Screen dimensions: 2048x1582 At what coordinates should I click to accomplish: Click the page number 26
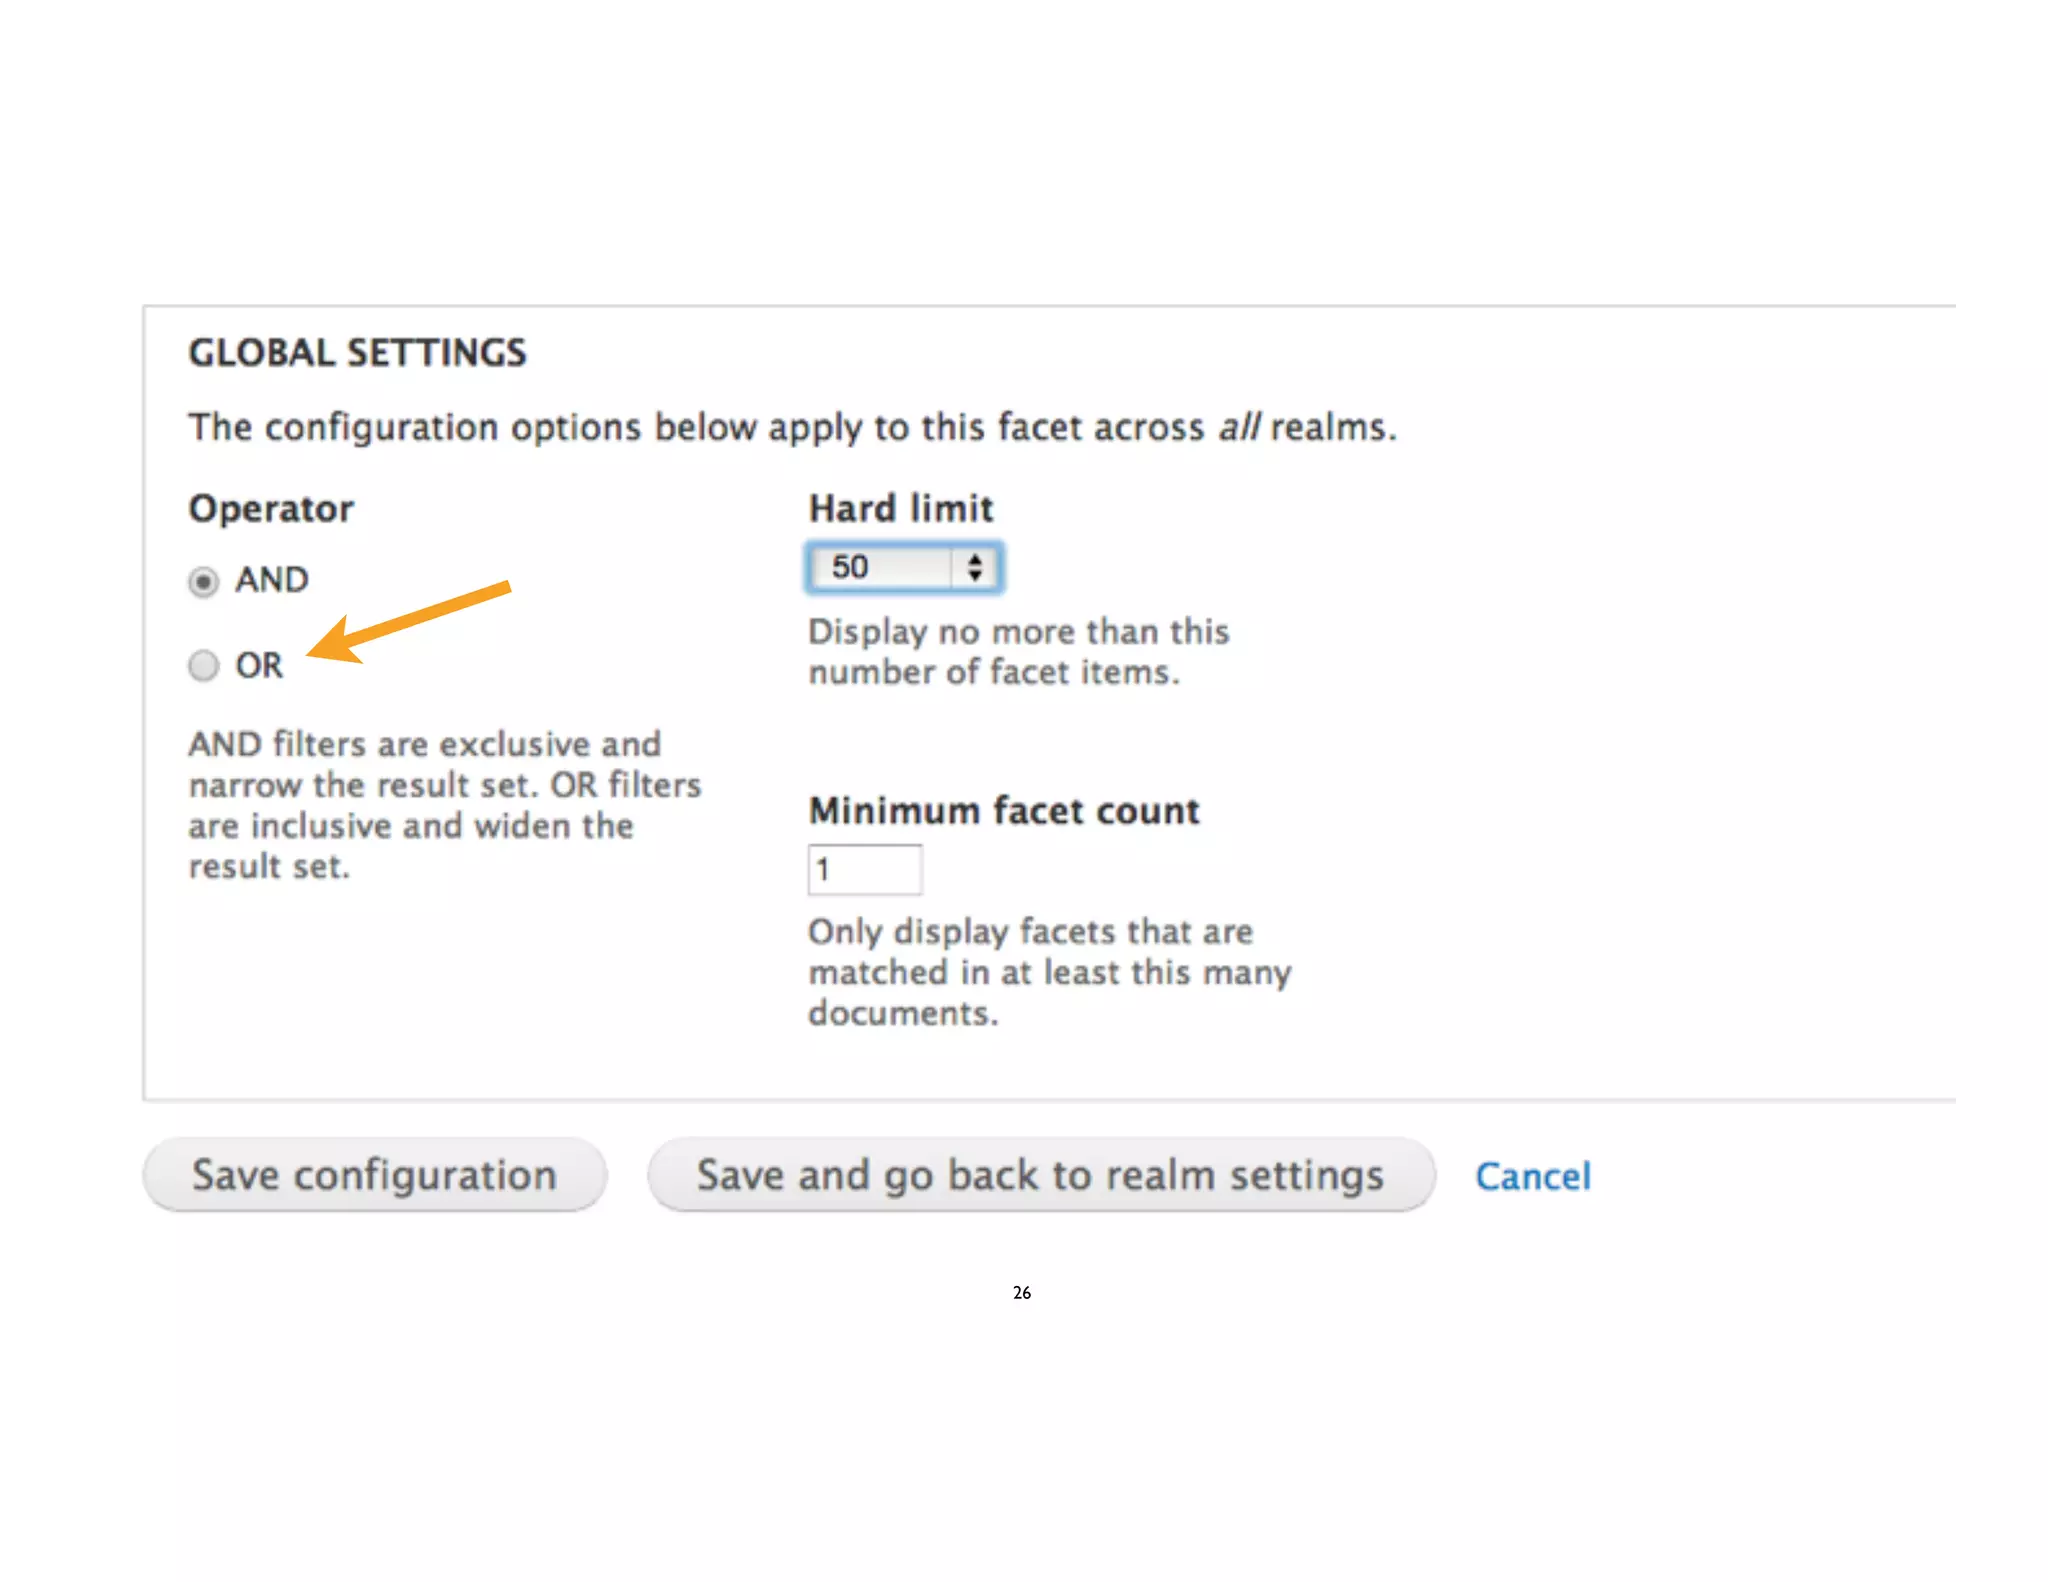coord(1022,1293)
